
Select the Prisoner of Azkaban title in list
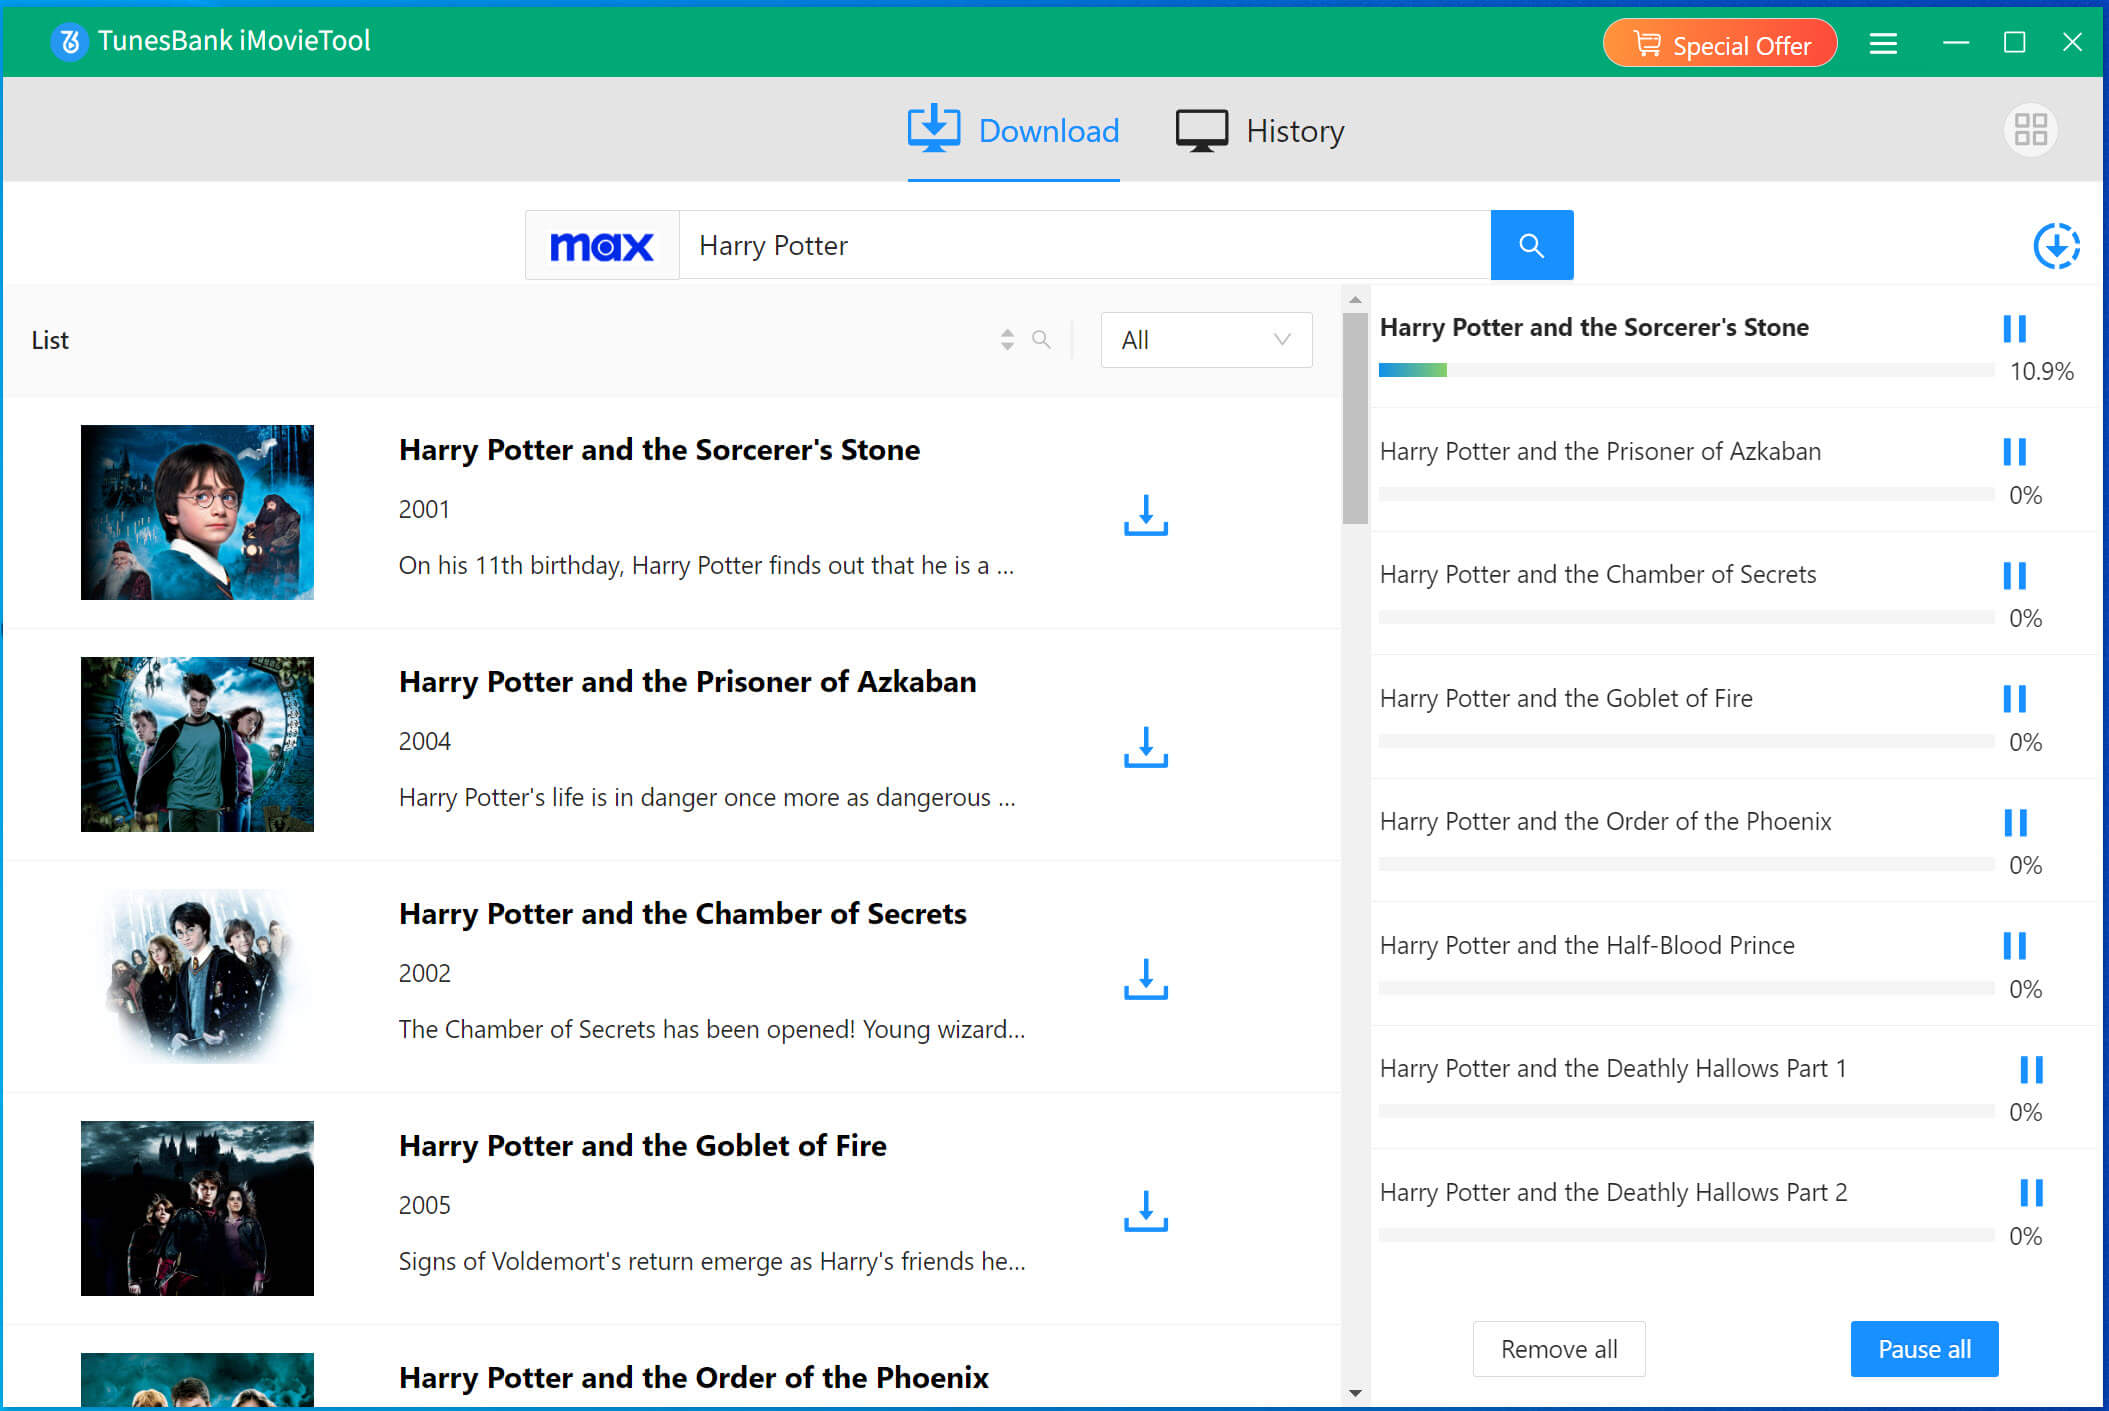[688, 682]
